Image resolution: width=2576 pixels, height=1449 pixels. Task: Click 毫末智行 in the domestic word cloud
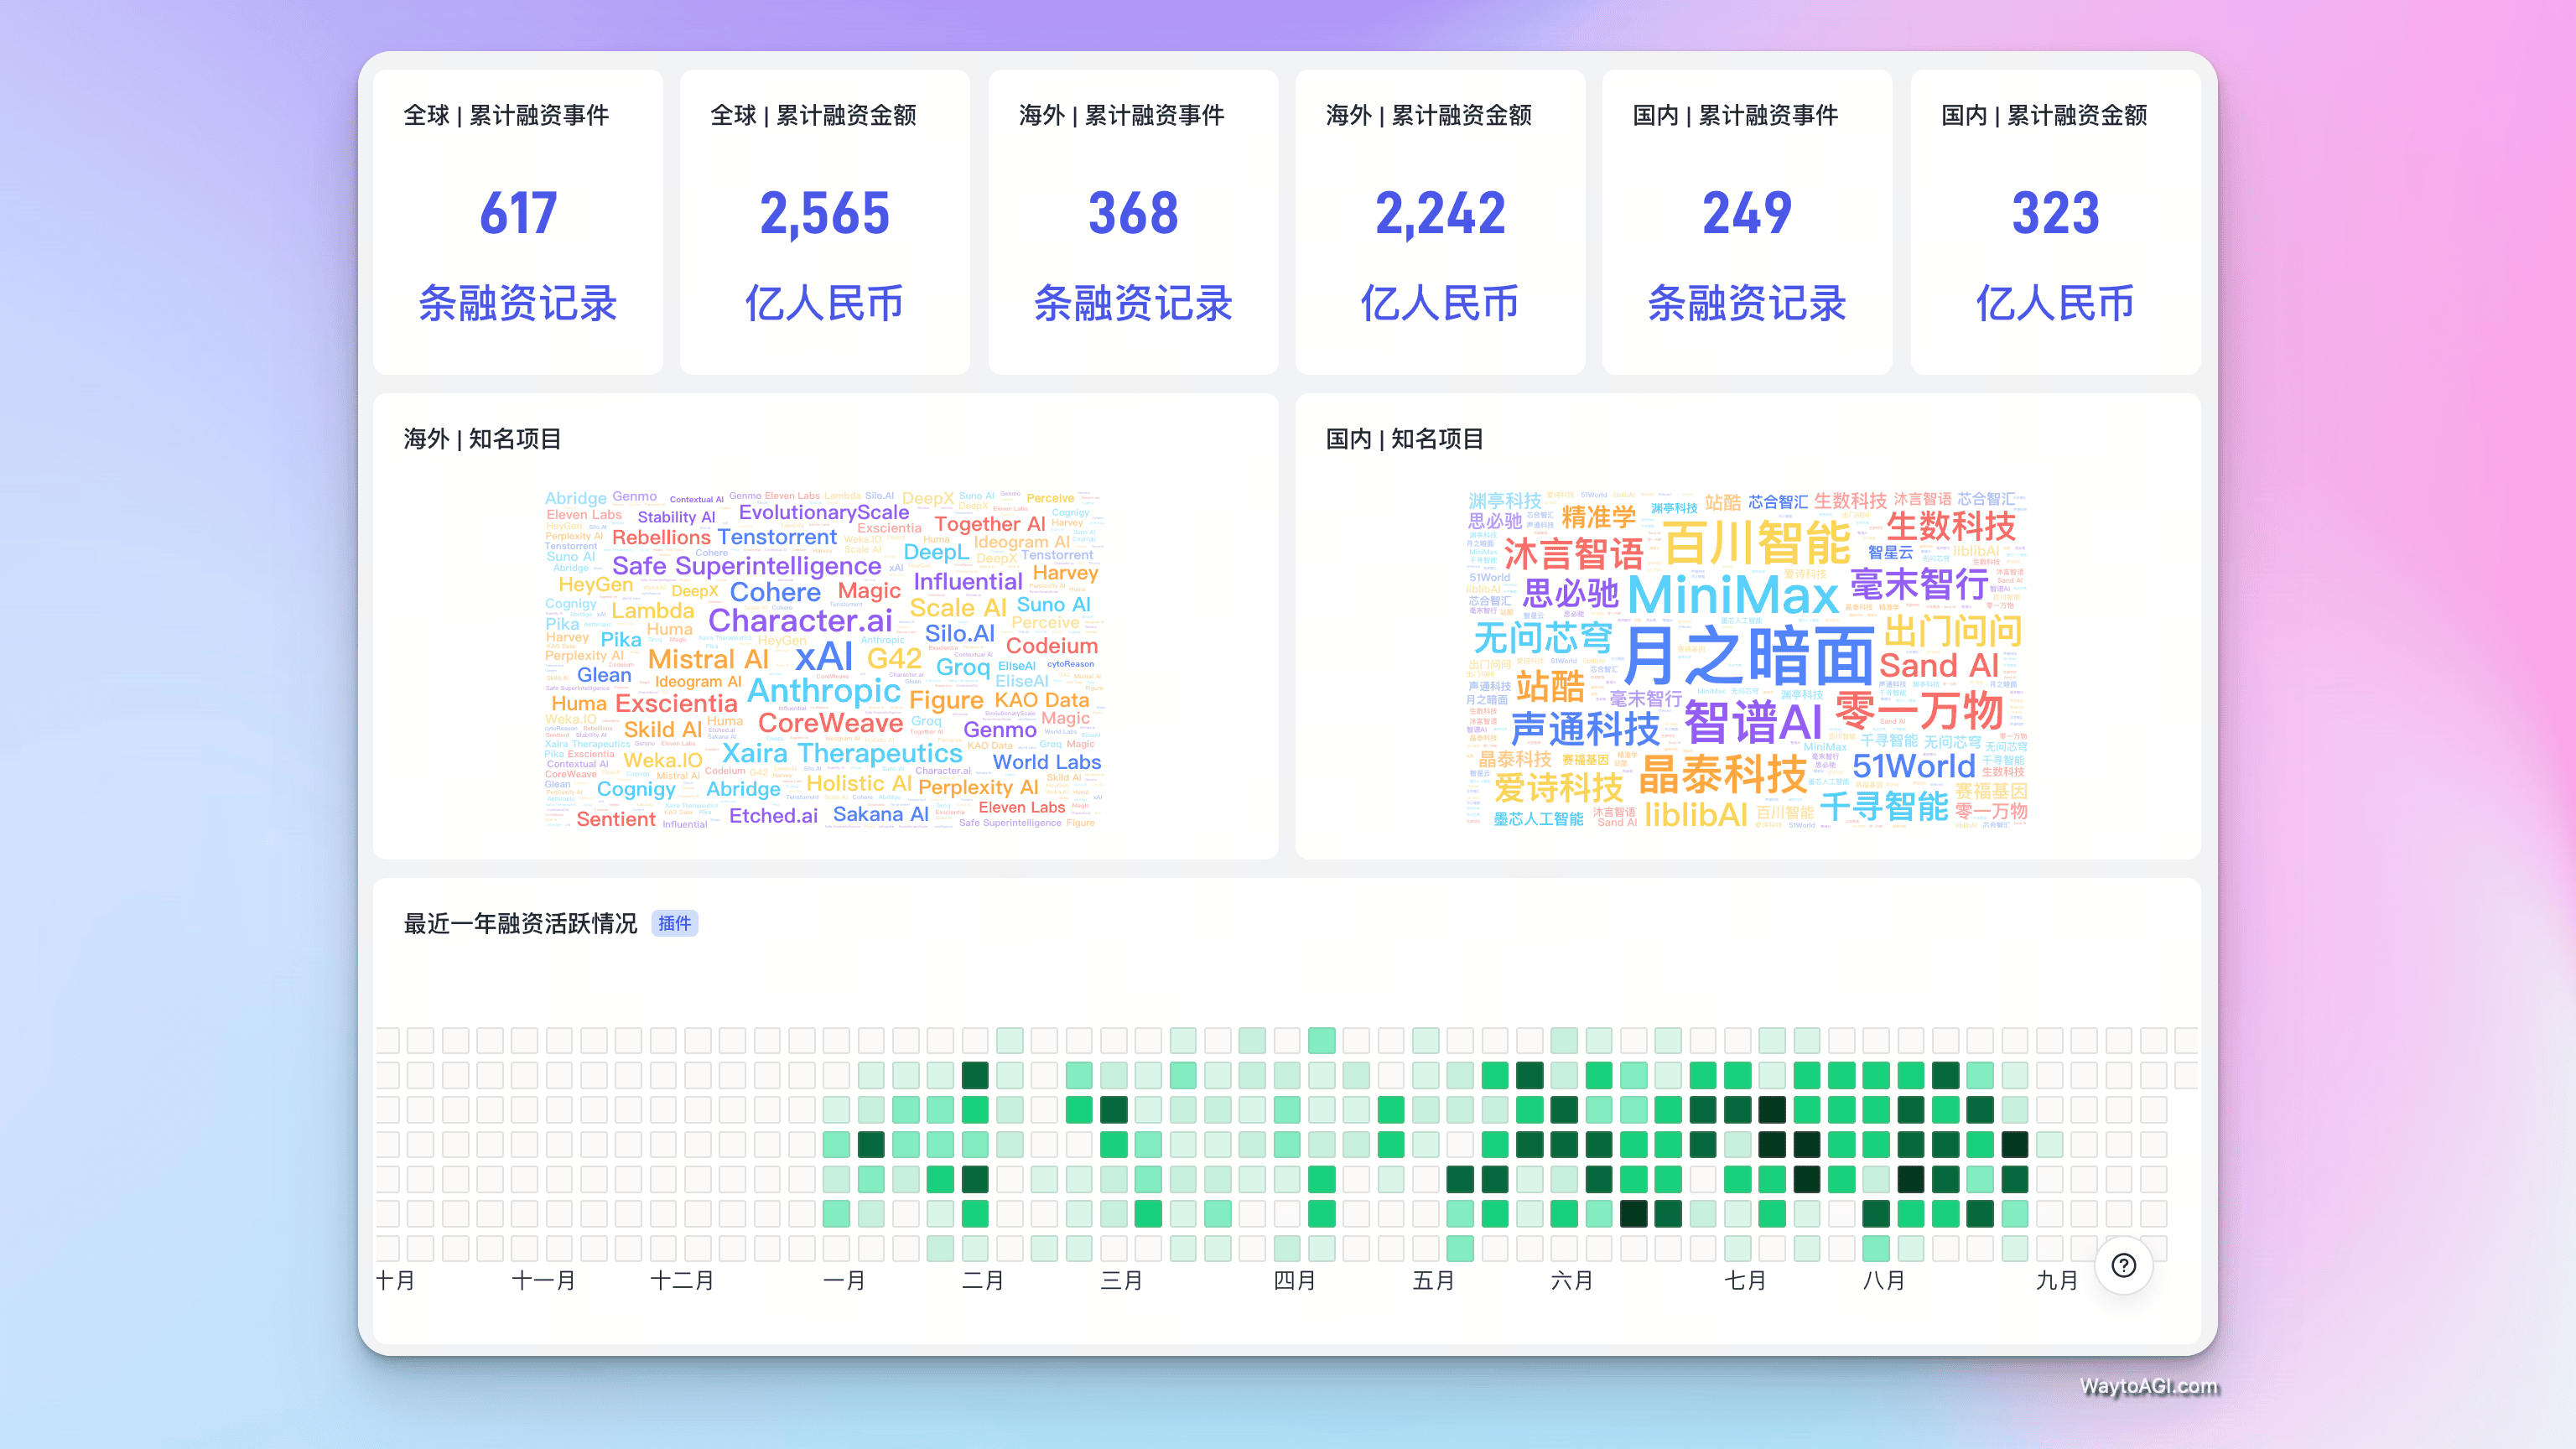pyautogui.click(x=1919, y=584)
